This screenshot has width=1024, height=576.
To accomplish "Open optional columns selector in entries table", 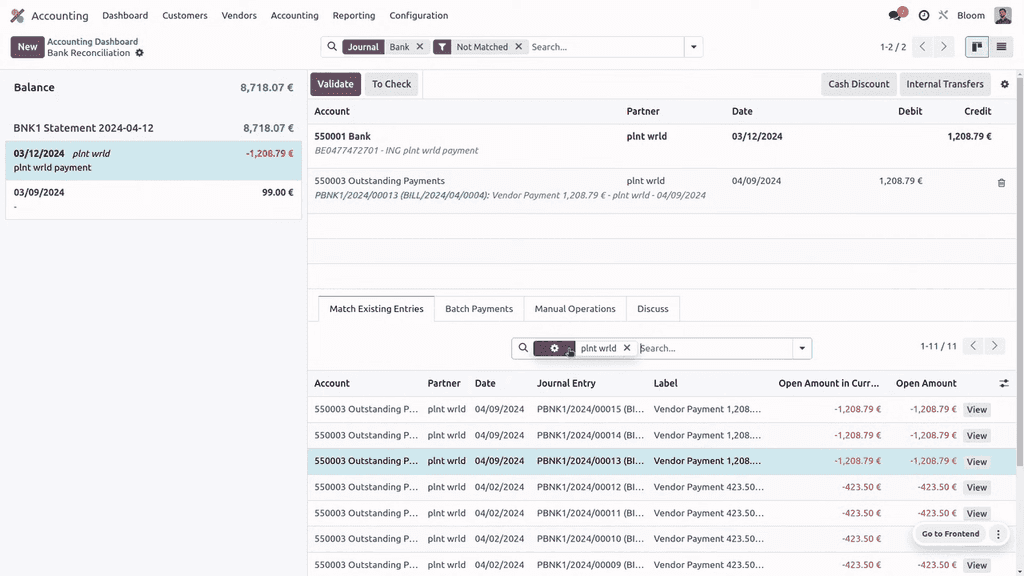I will 1004,383.
